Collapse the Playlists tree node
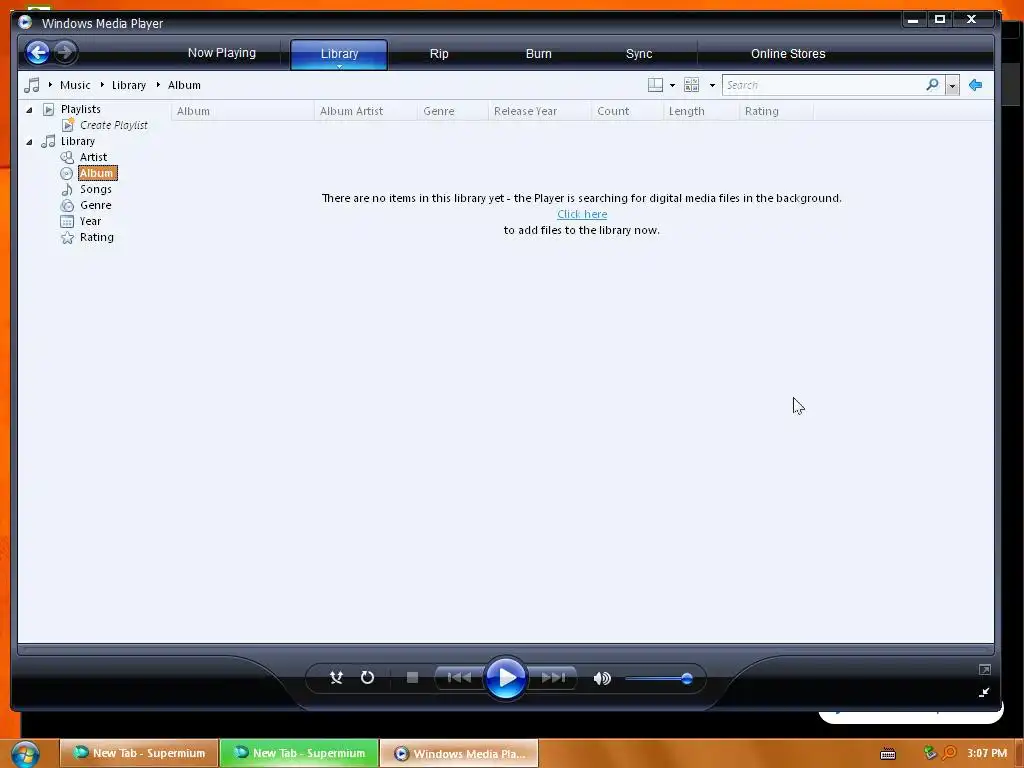This screenshot has width=1024, height=768. point(29,110)
